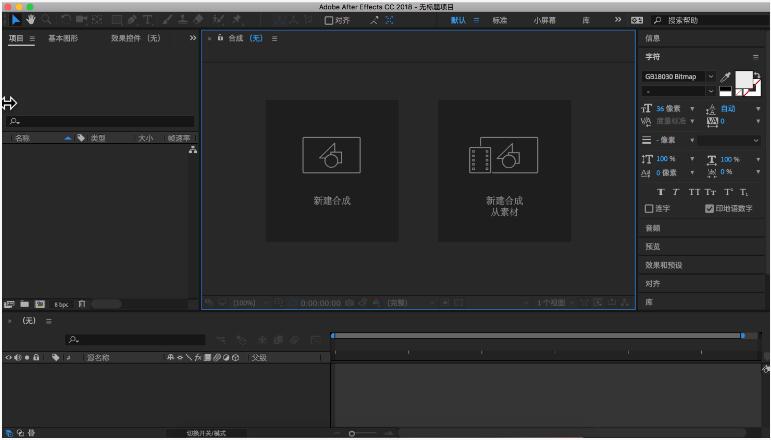This screenshot has height=440, width=771.
Task: Select the Selection arrow tool
Action: pos(15,20)
